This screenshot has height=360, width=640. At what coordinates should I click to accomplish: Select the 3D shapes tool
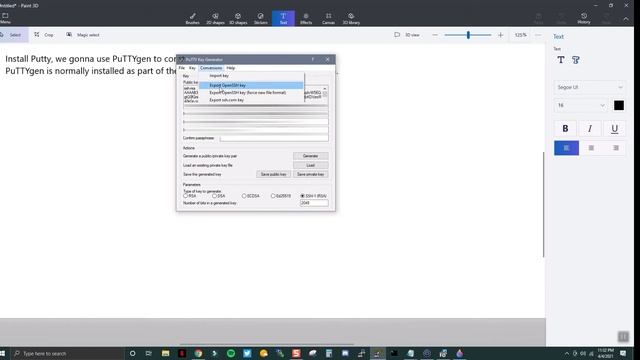click(x=238, y=18)
